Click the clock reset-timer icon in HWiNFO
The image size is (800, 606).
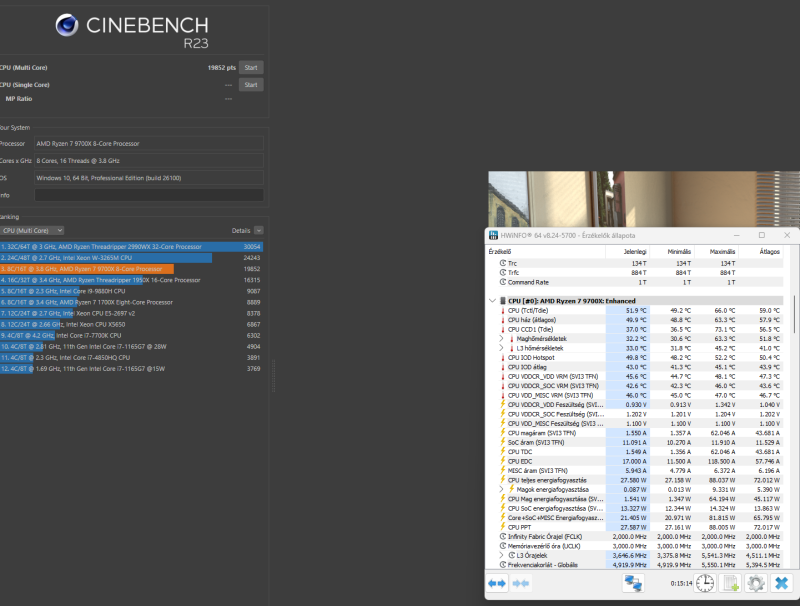(705, 583)
